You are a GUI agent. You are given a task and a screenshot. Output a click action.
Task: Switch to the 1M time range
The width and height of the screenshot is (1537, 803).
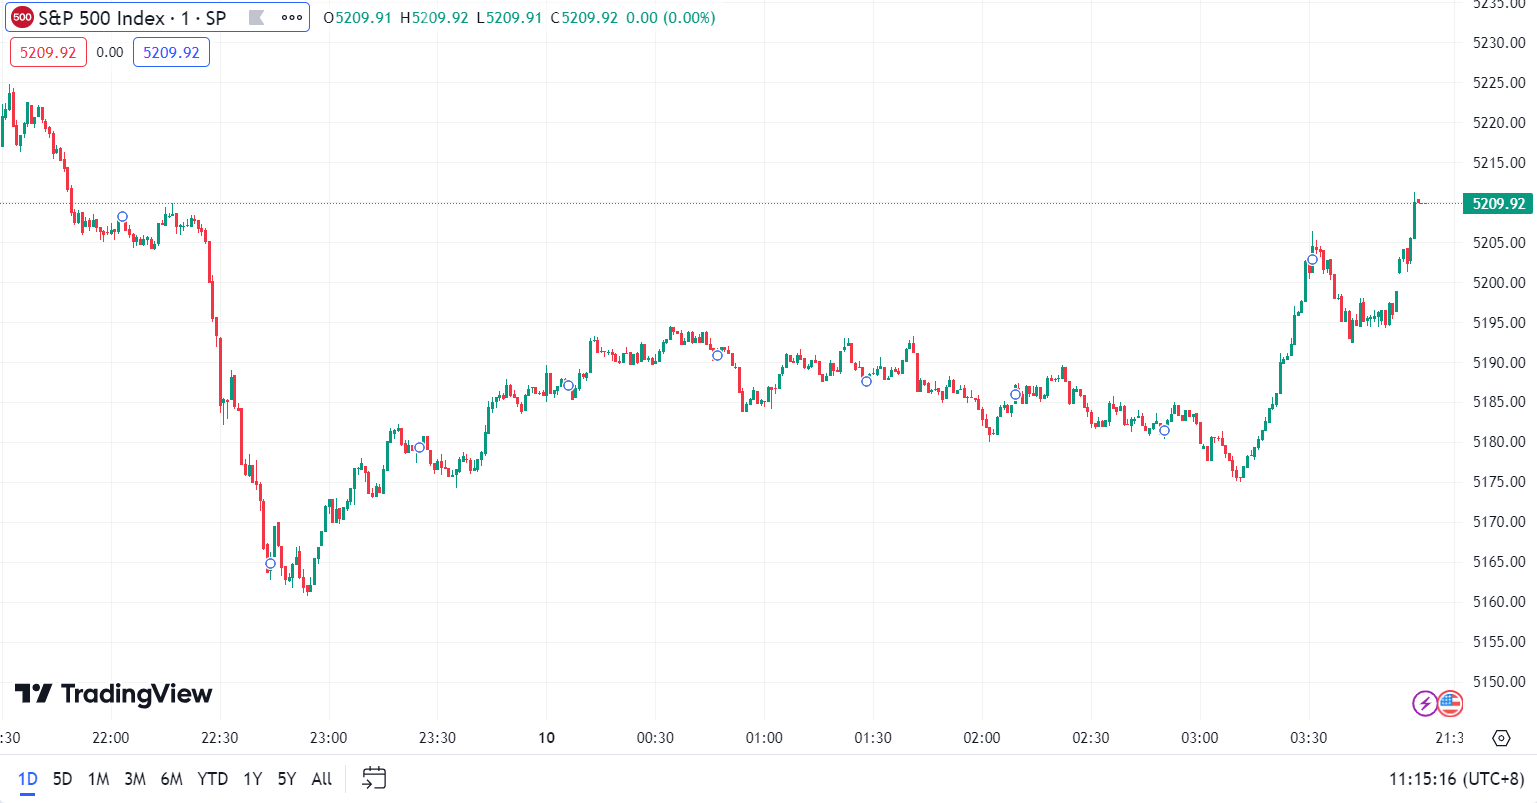pyautogui.click(x=98, y=779)
